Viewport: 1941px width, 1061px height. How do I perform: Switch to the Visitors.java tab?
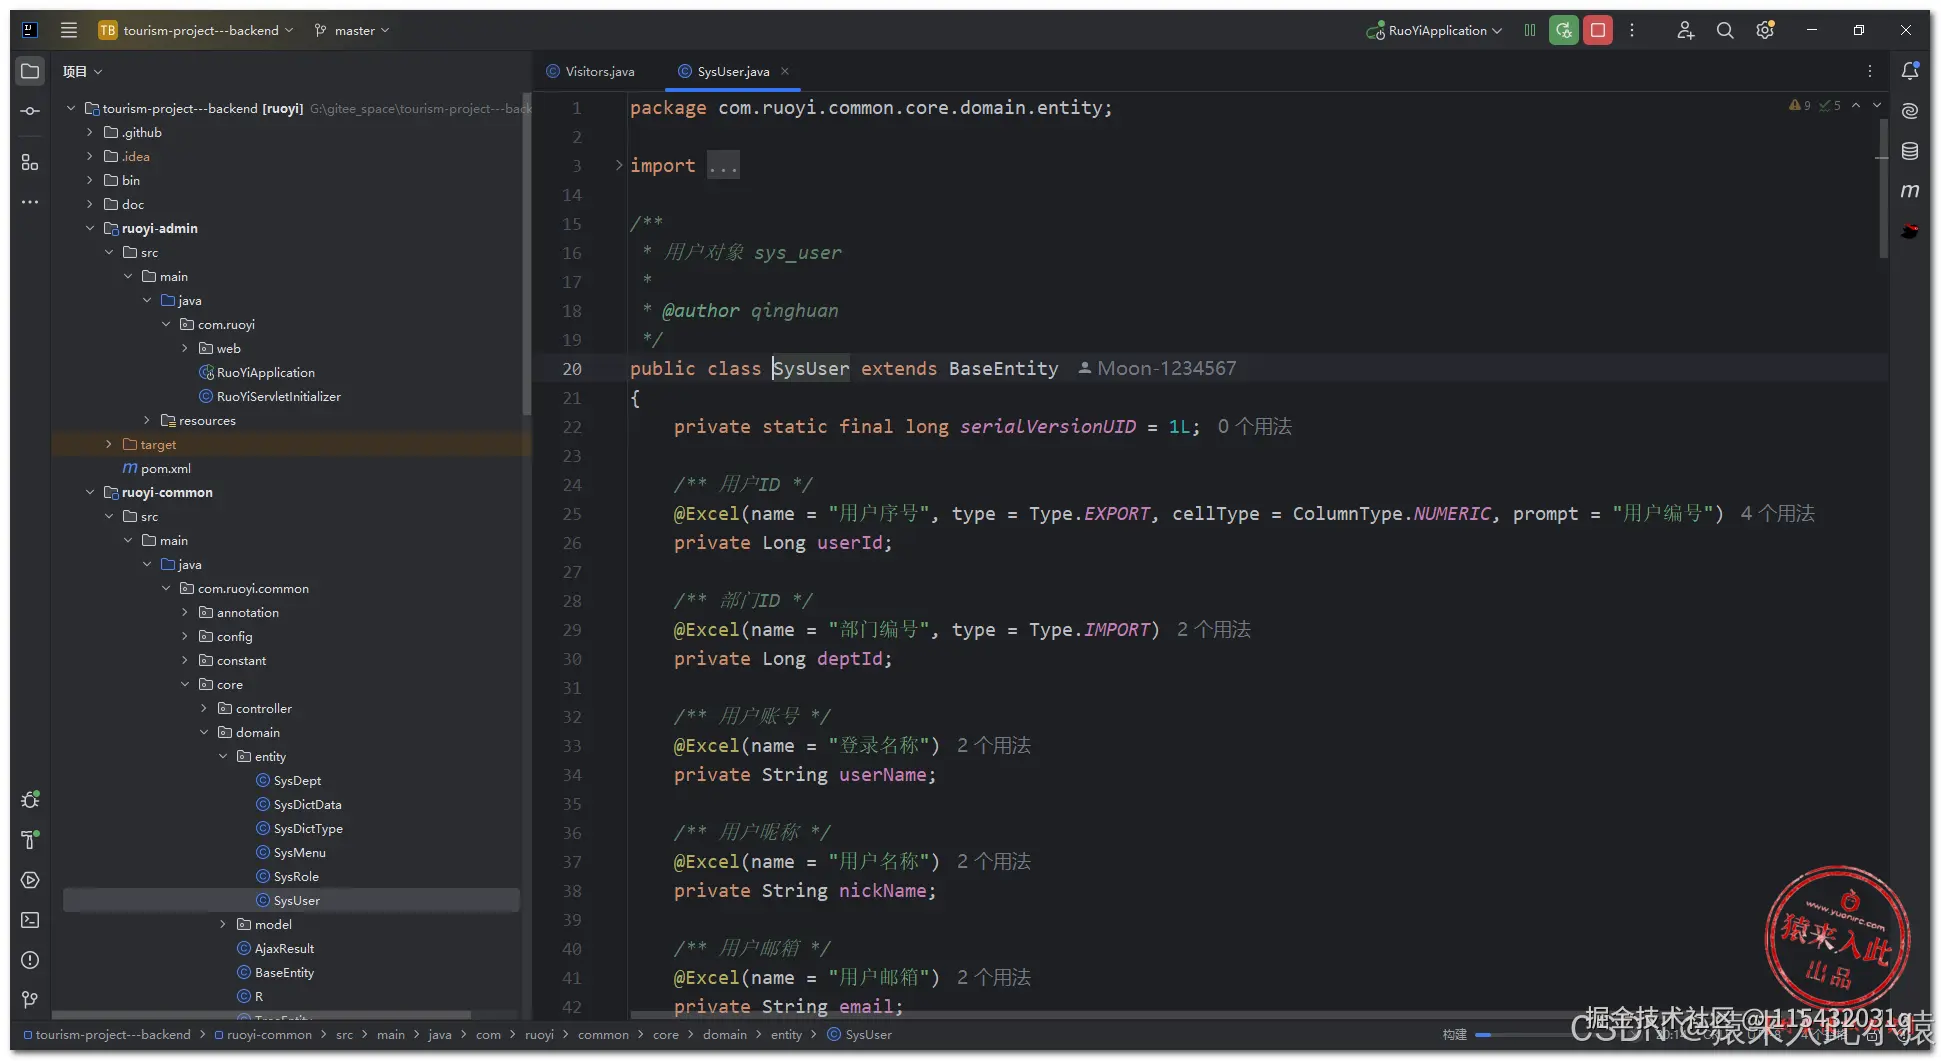[x=591, y=71]
